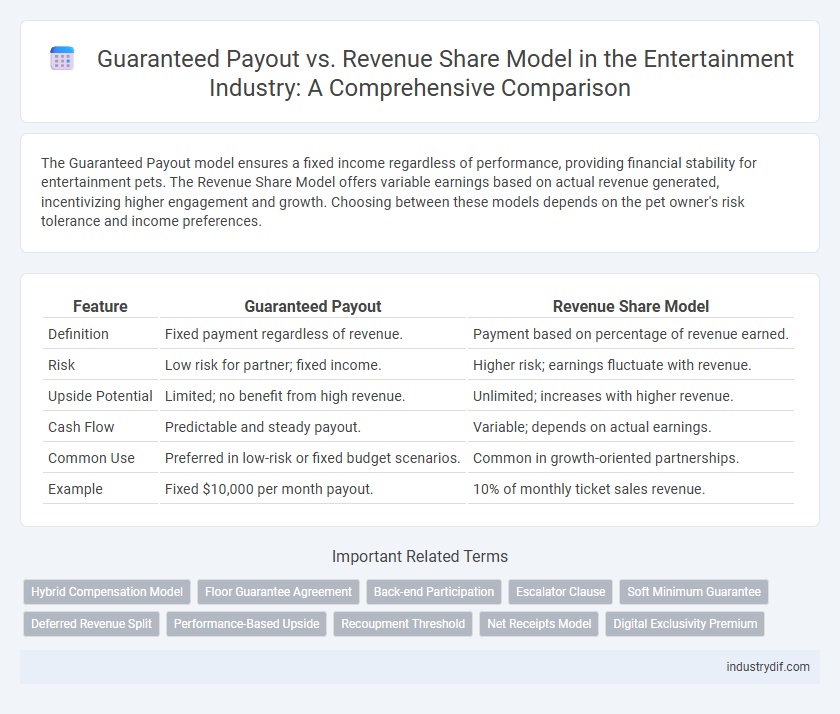Viewport: 840px width, 714px height.
Task: Select 'Variable; depends on actual earnings.' cell
Action: pyautogui.click(x=631, y=427)
